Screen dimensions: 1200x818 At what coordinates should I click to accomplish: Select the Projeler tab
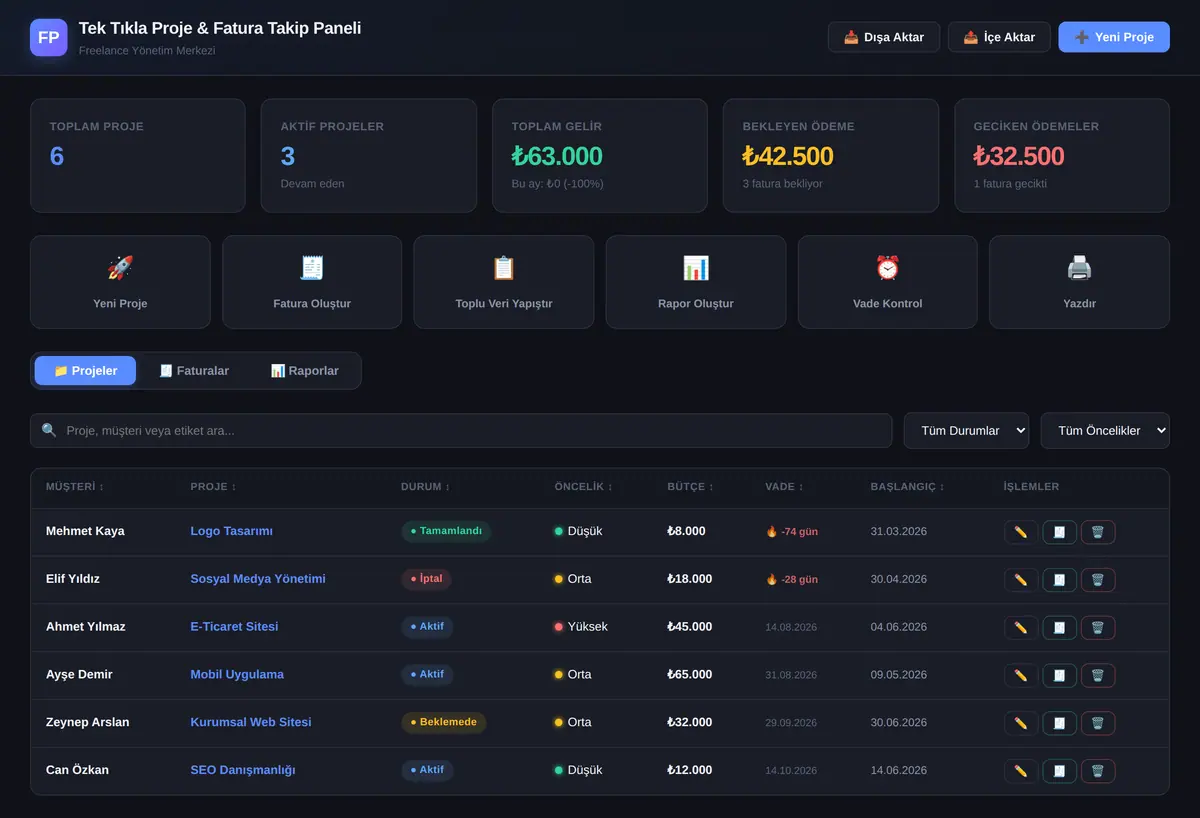85,371
